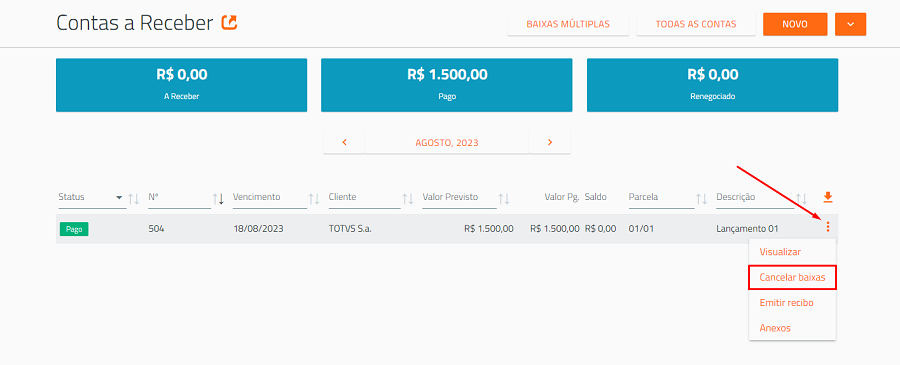Expand the Status filter dropdown
Screen dimensions: 900x365
click(x=119, y=197)
